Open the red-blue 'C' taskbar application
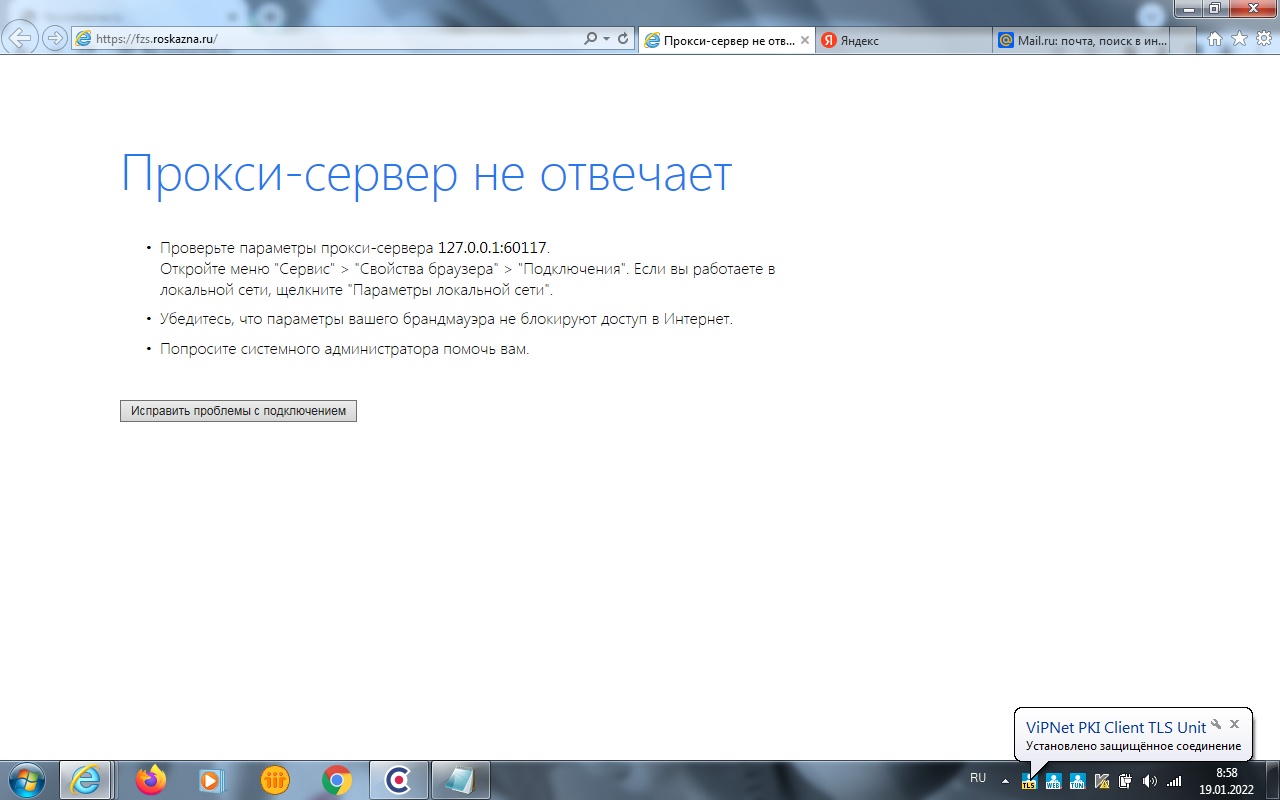Screen dimensions: 1280x800 pyautogui.click(x=398, y=780)
